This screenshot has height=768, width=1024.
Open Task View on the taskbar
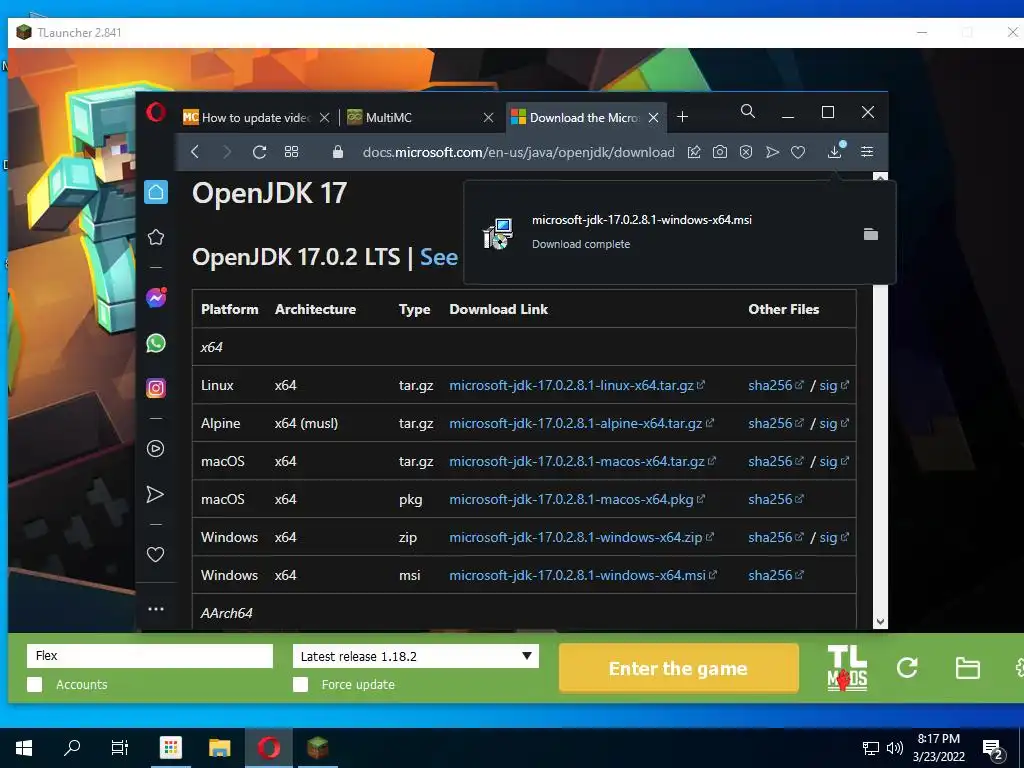coord(120,747)
